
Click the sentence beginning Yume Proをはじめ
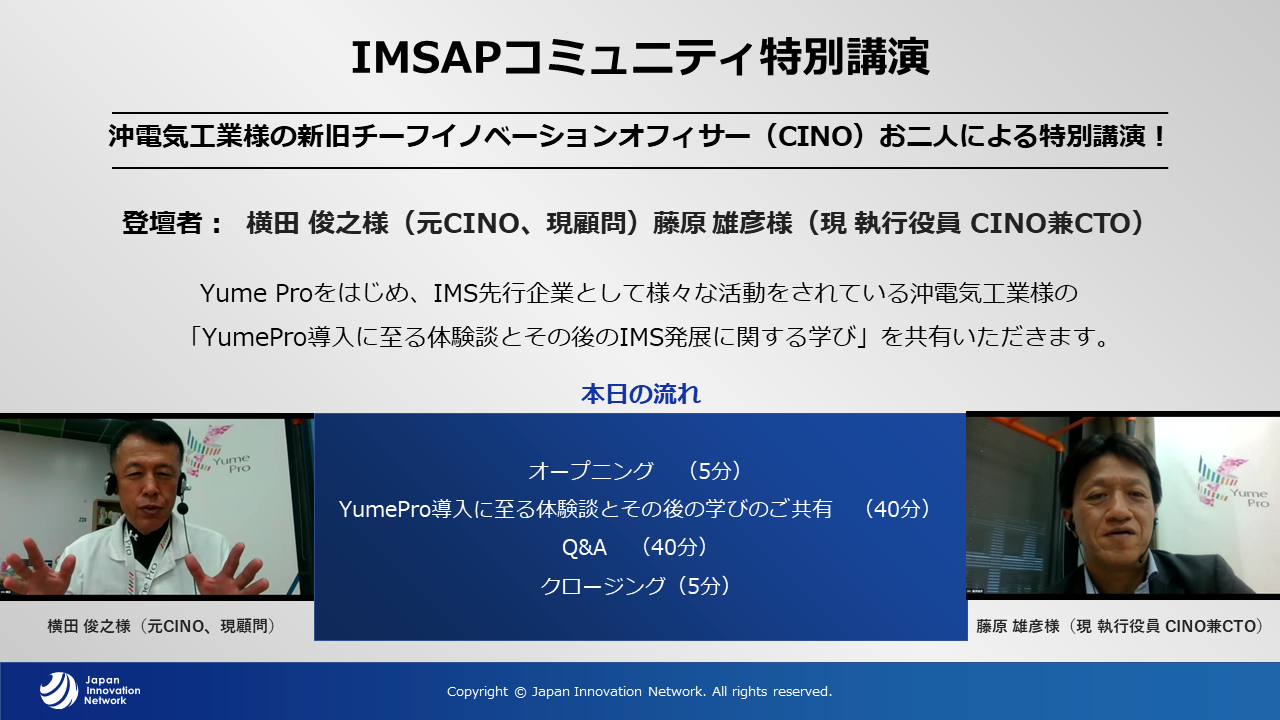(x=640, y=294)
